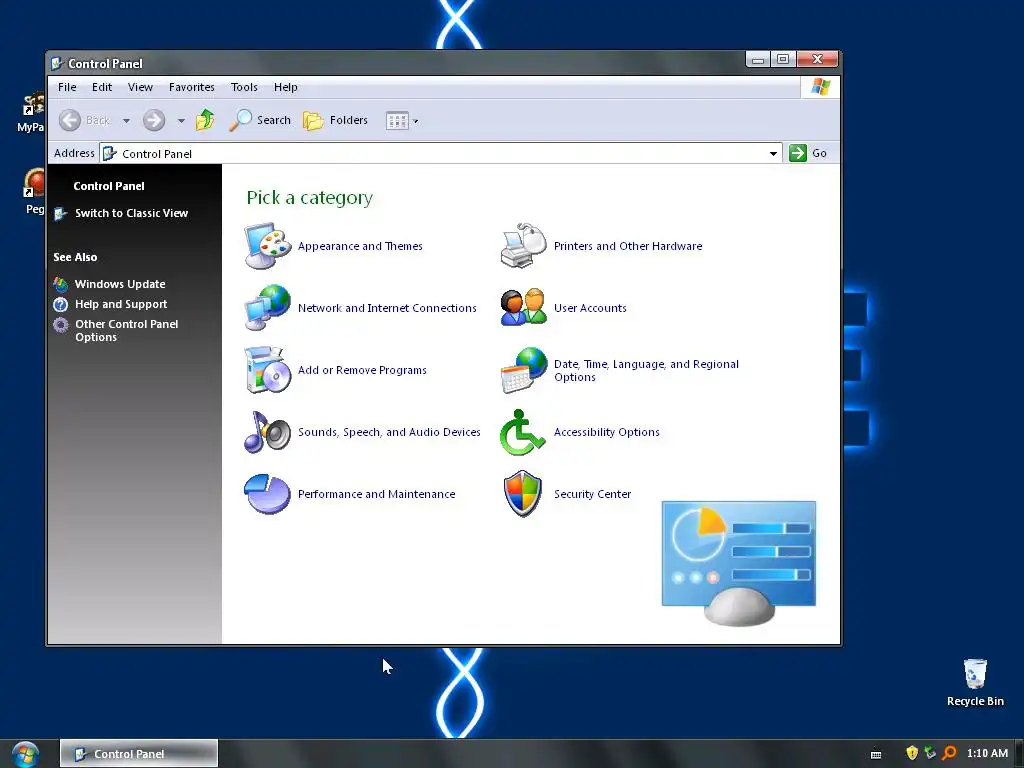The image size is (1024, 768).
Task: Click the Help and Support question icon
Action: [x=61, y=304]
